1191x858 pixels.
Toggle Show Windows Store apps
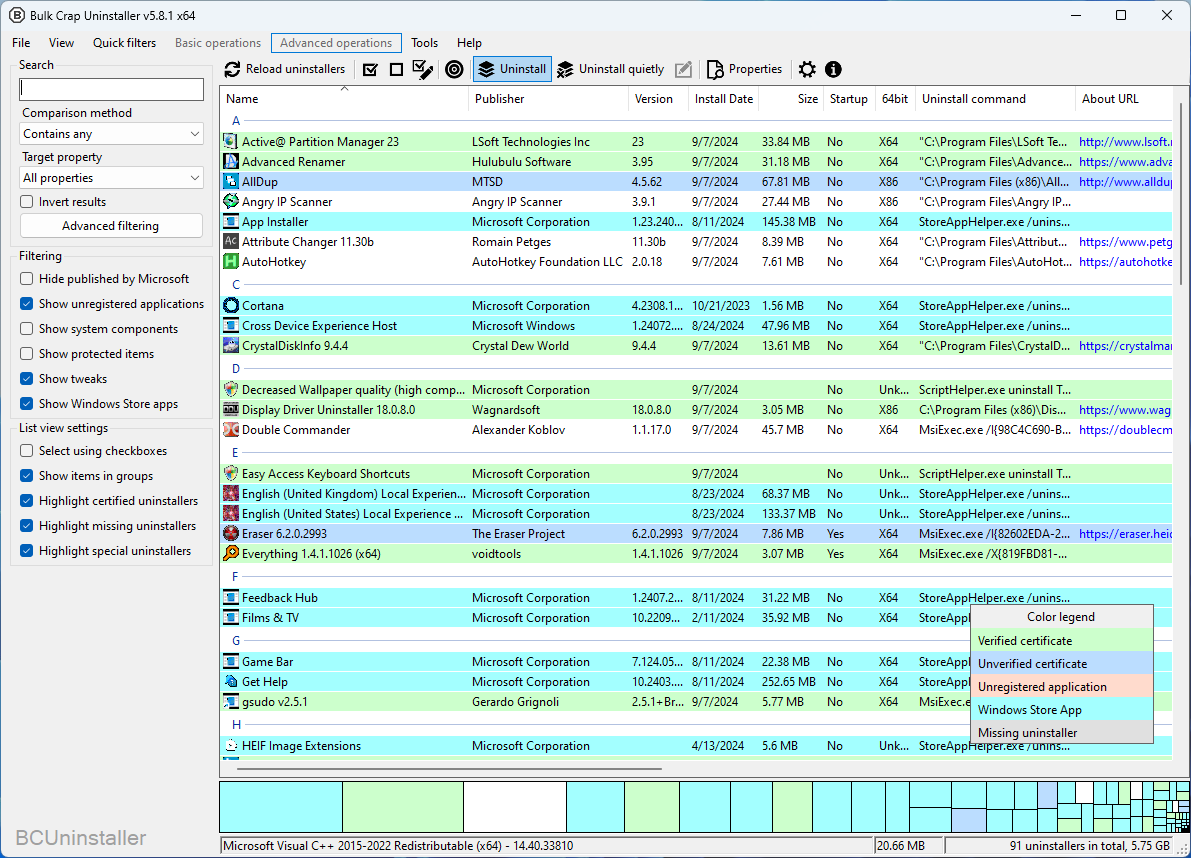[x=27, y=404]
